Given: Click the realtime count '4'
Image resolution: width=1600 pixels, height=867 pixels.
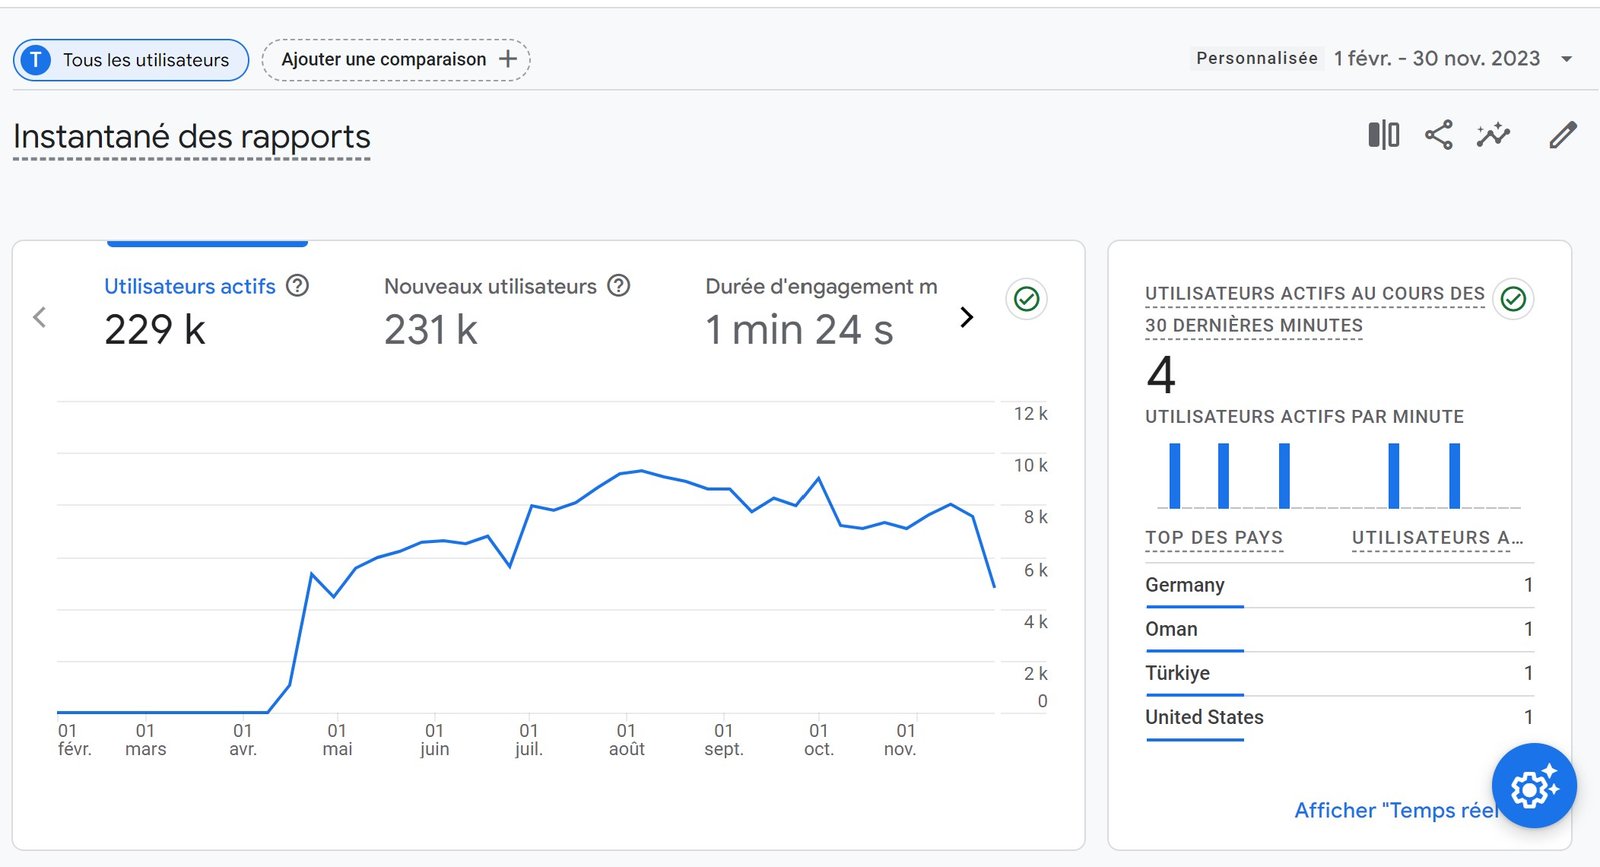Looking at the screenshot, I should tap(1161, 375).
